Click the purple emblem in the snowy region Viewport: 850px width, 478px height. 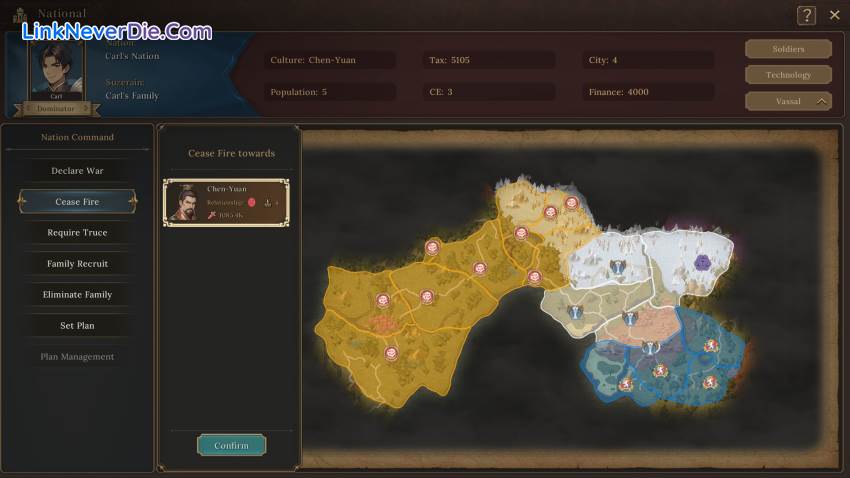coord(702,263)
